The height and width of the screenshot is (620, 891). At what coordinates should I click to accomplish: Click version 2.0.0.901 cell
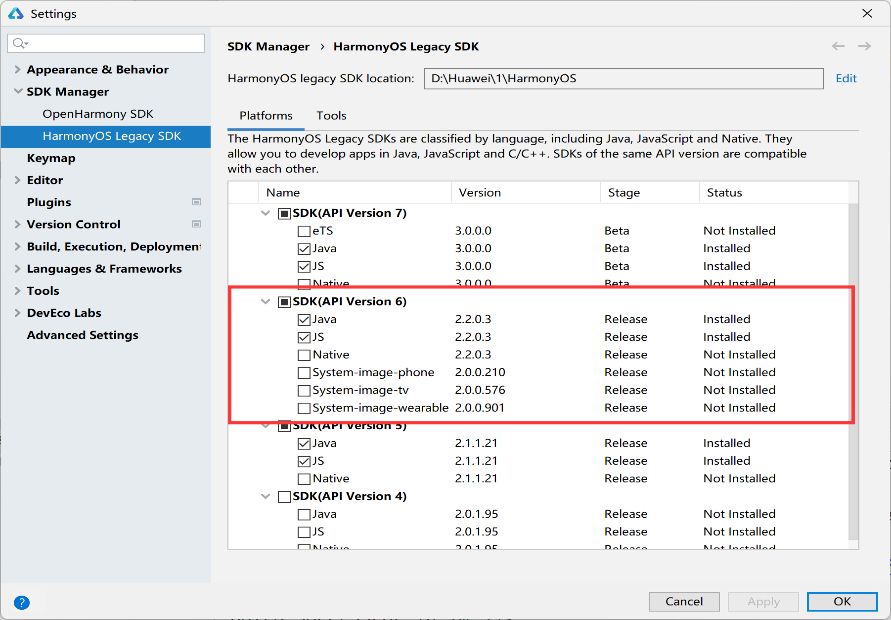[480, 407]
